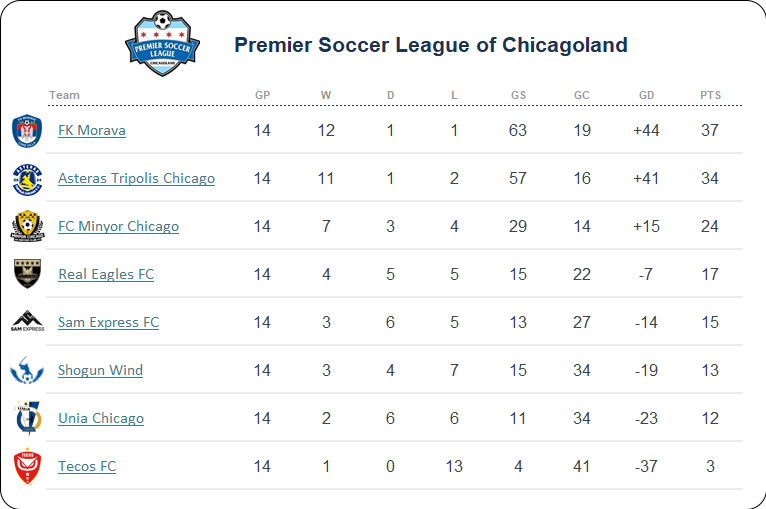The height and width of the screenshot is (509, 766).
Task: Click the PTS column header
Action: 710,95
